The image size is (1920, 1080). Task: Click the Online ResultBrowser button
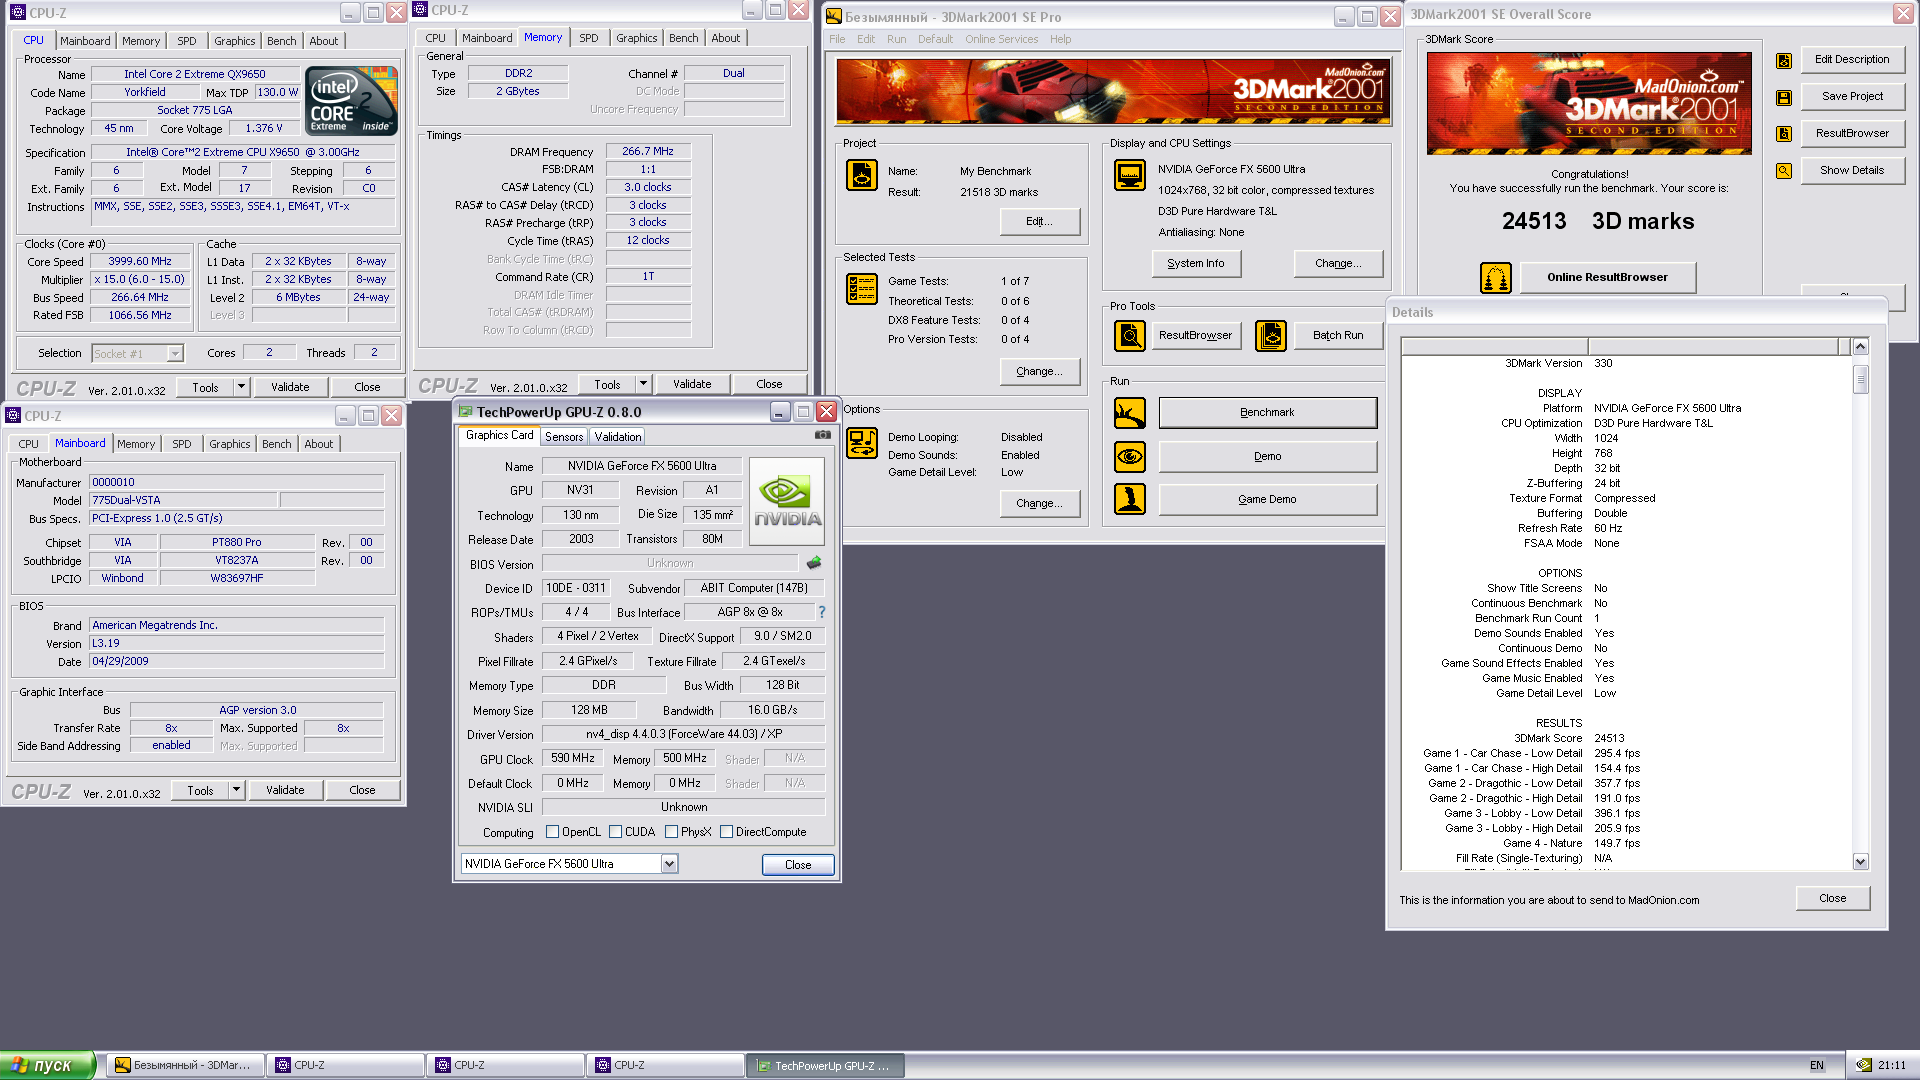click(1607, 278)
